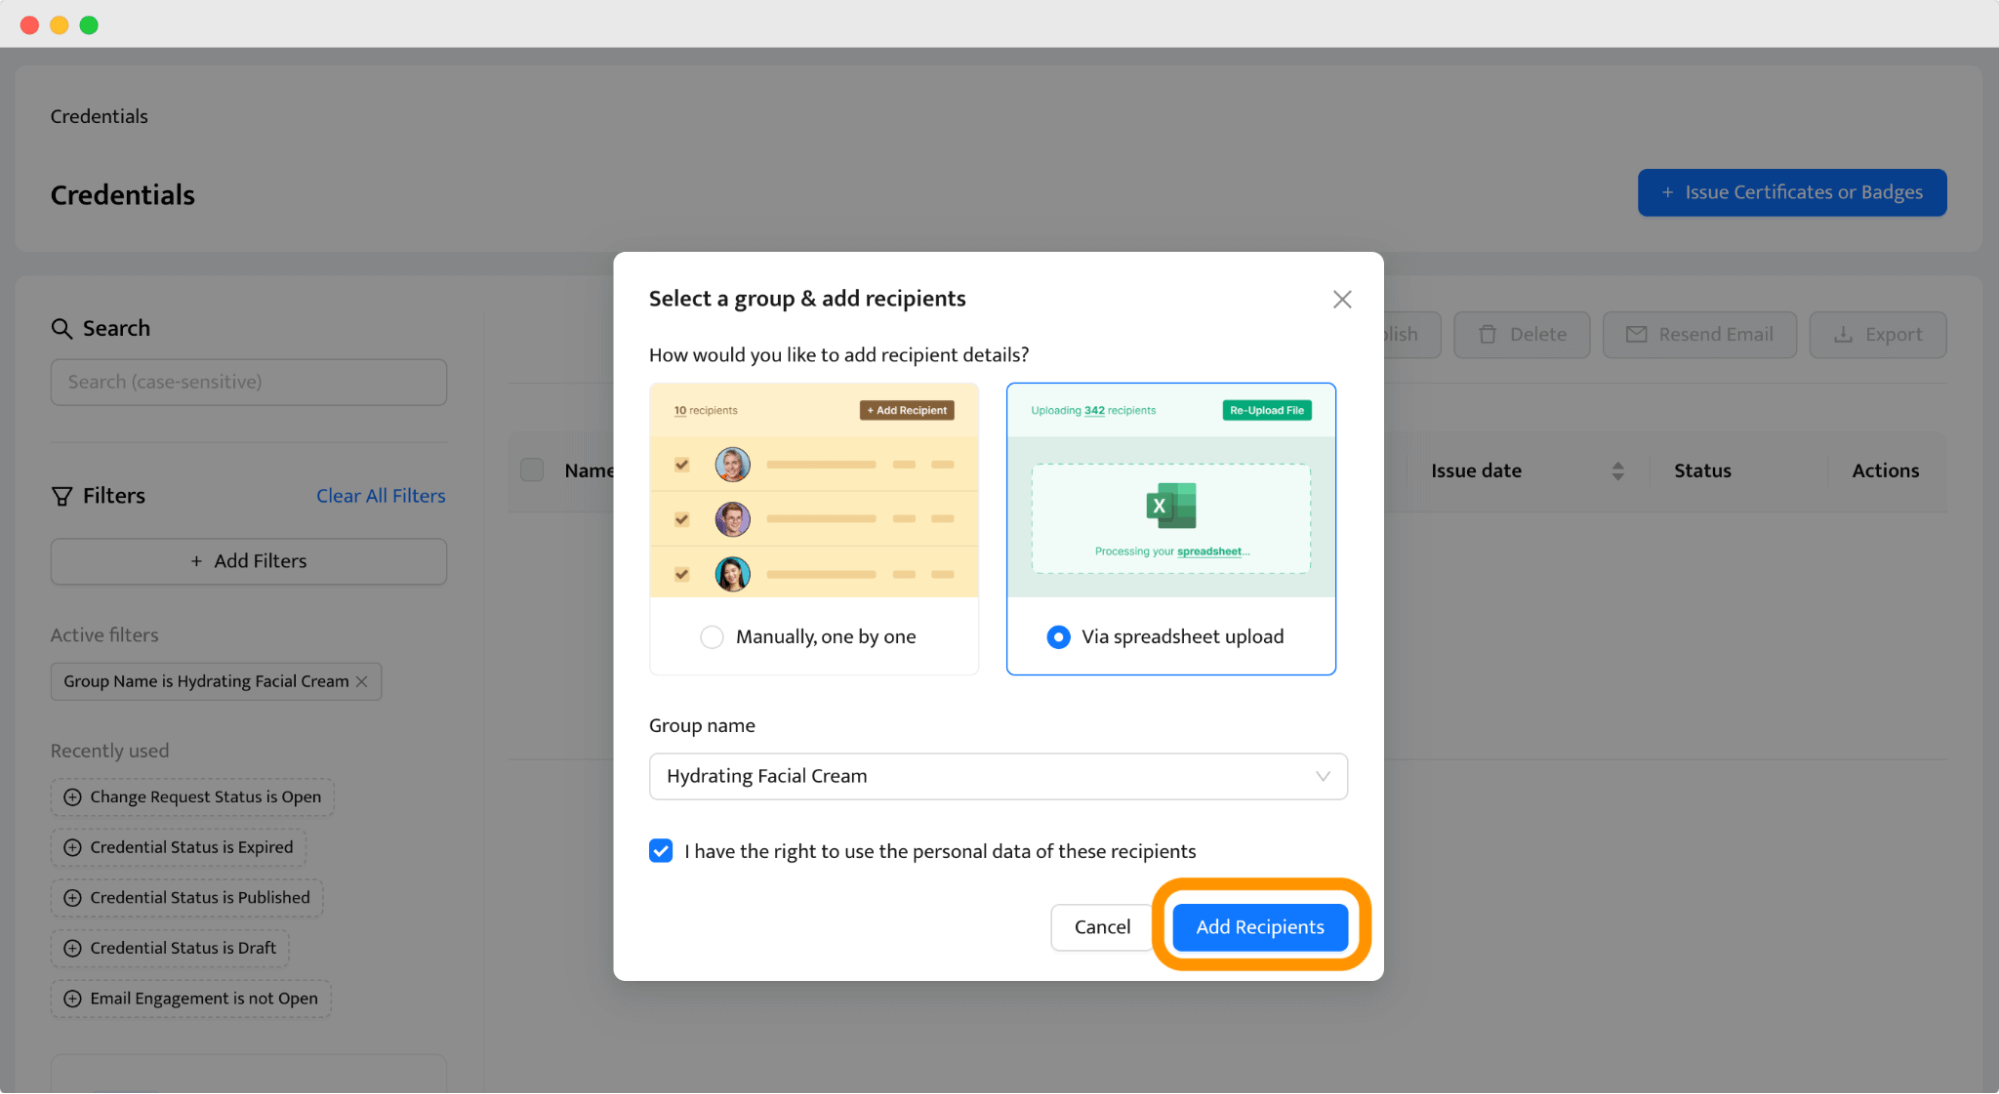Viewport: 1999px width, 1094px height.
Task: Click Clear All Filters link
Action: (381, 496)
